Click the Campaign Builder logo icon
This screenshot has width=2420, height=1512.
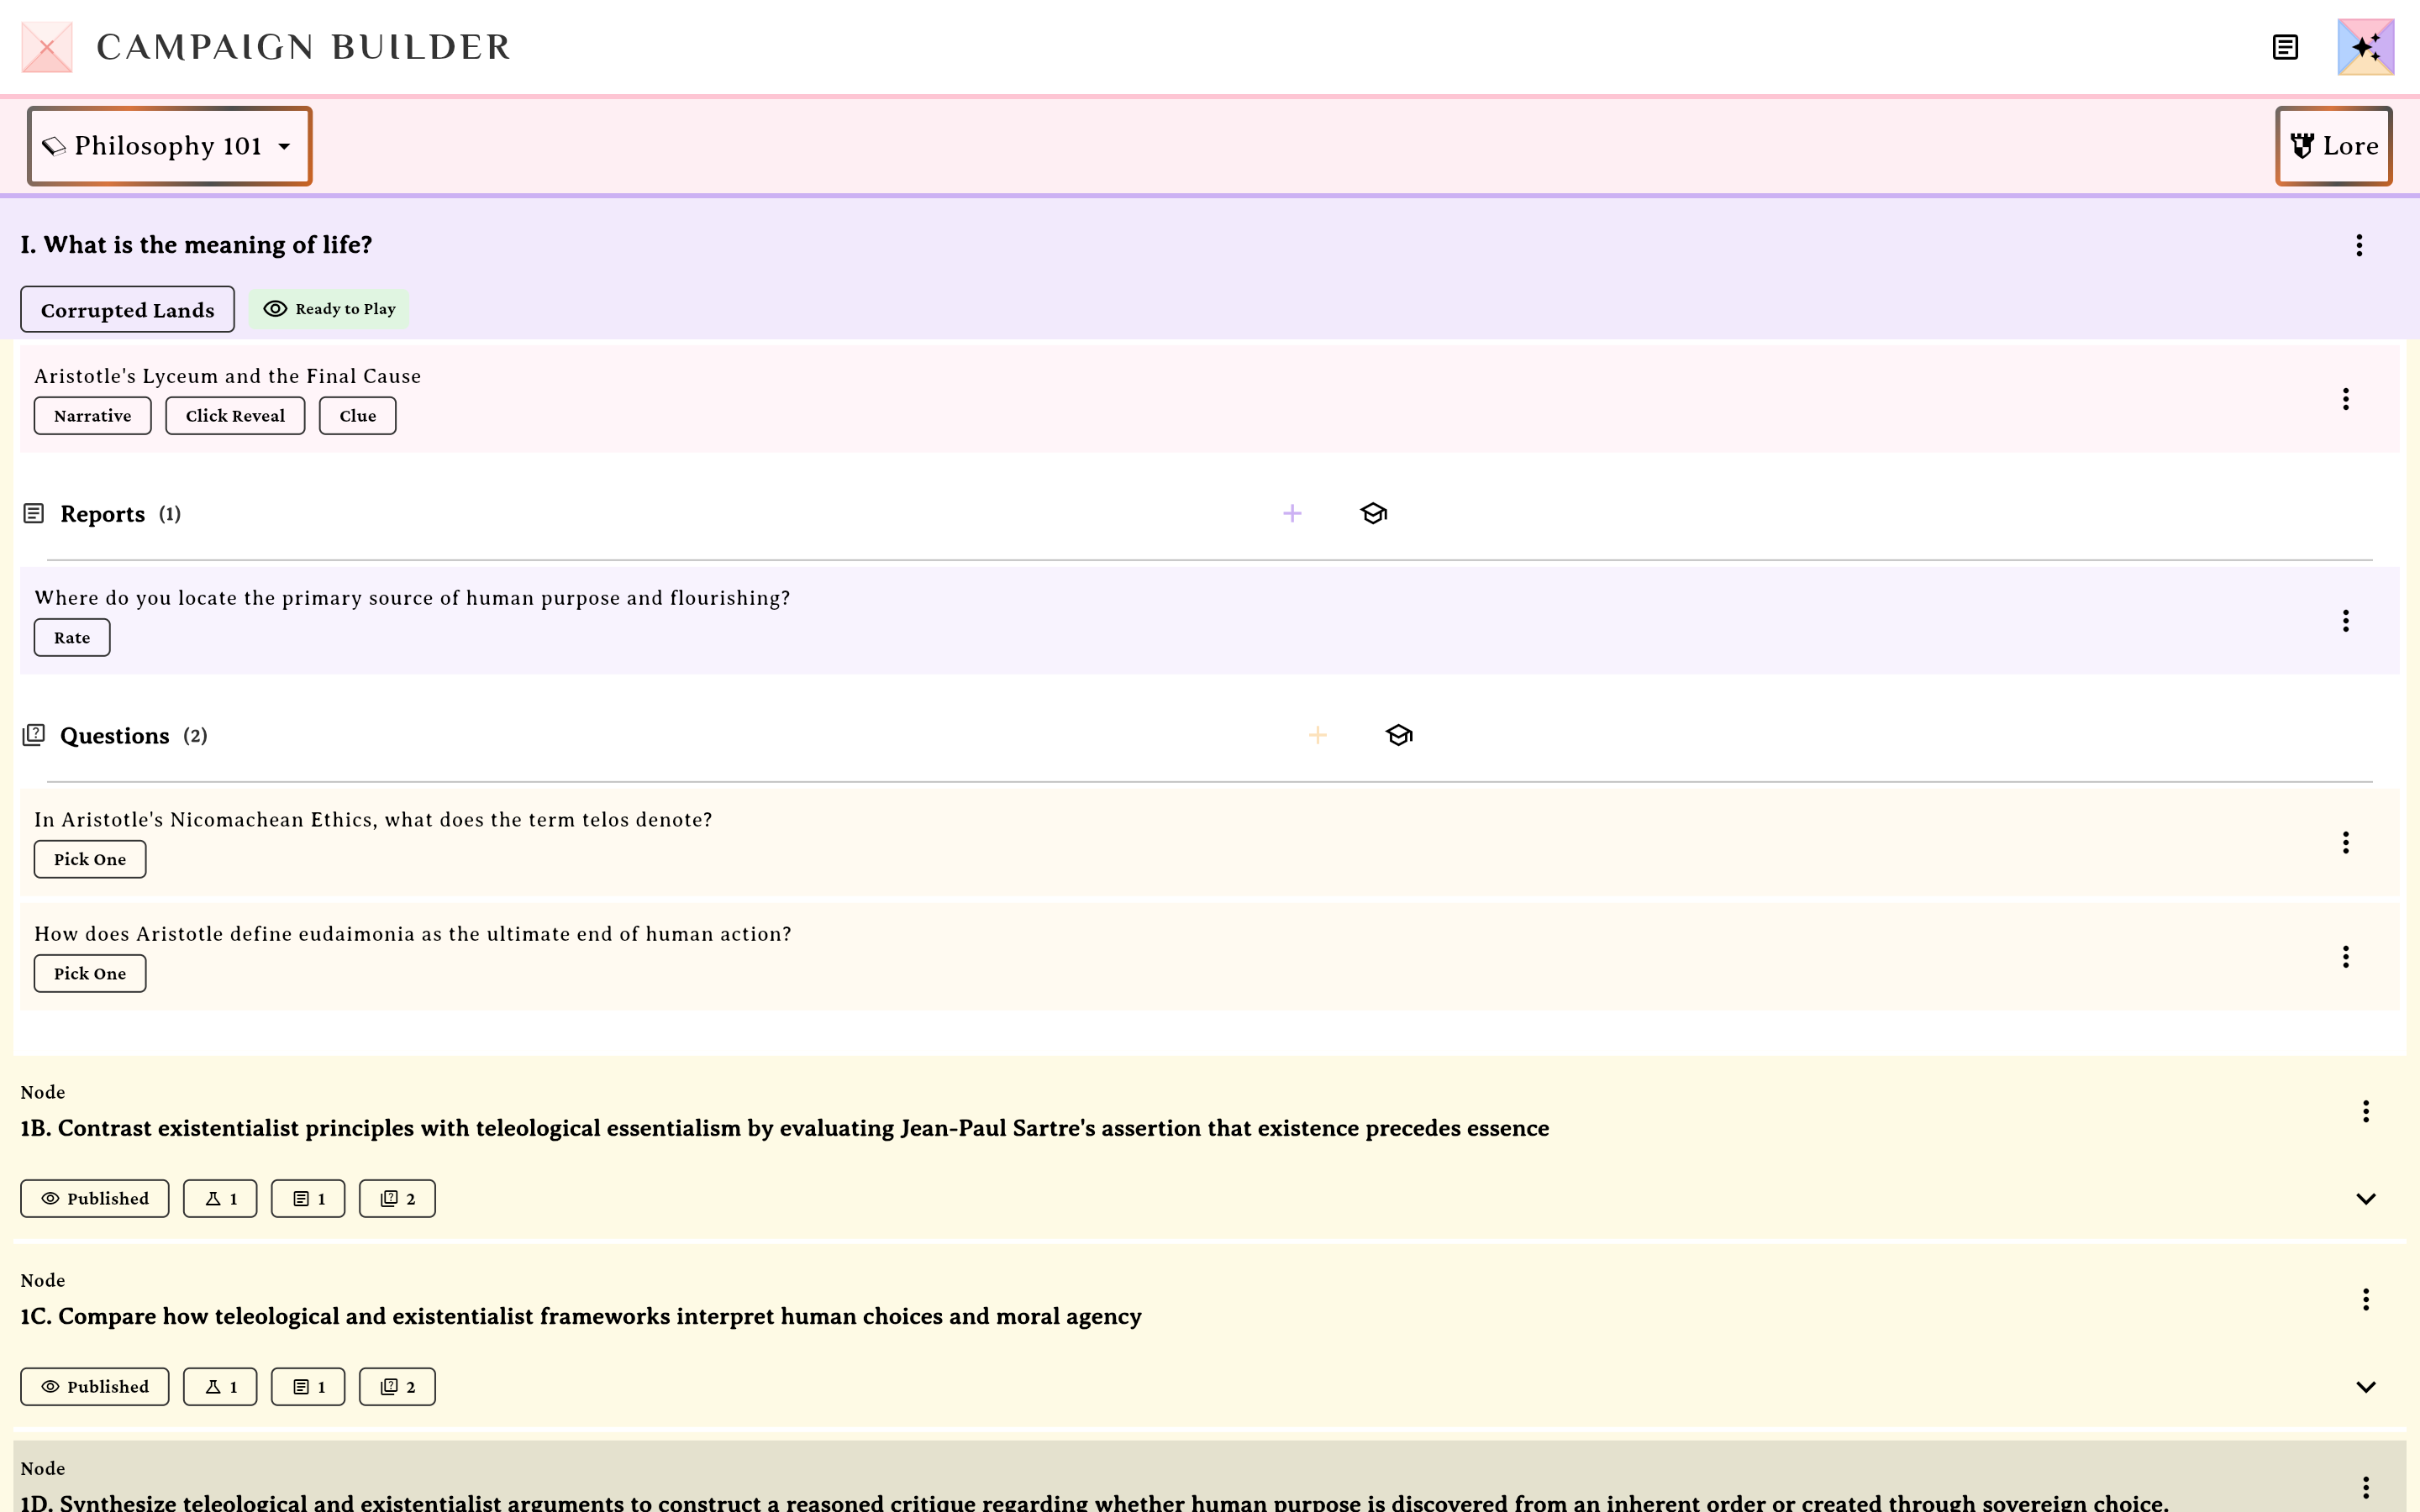click(x=47, y=47)
